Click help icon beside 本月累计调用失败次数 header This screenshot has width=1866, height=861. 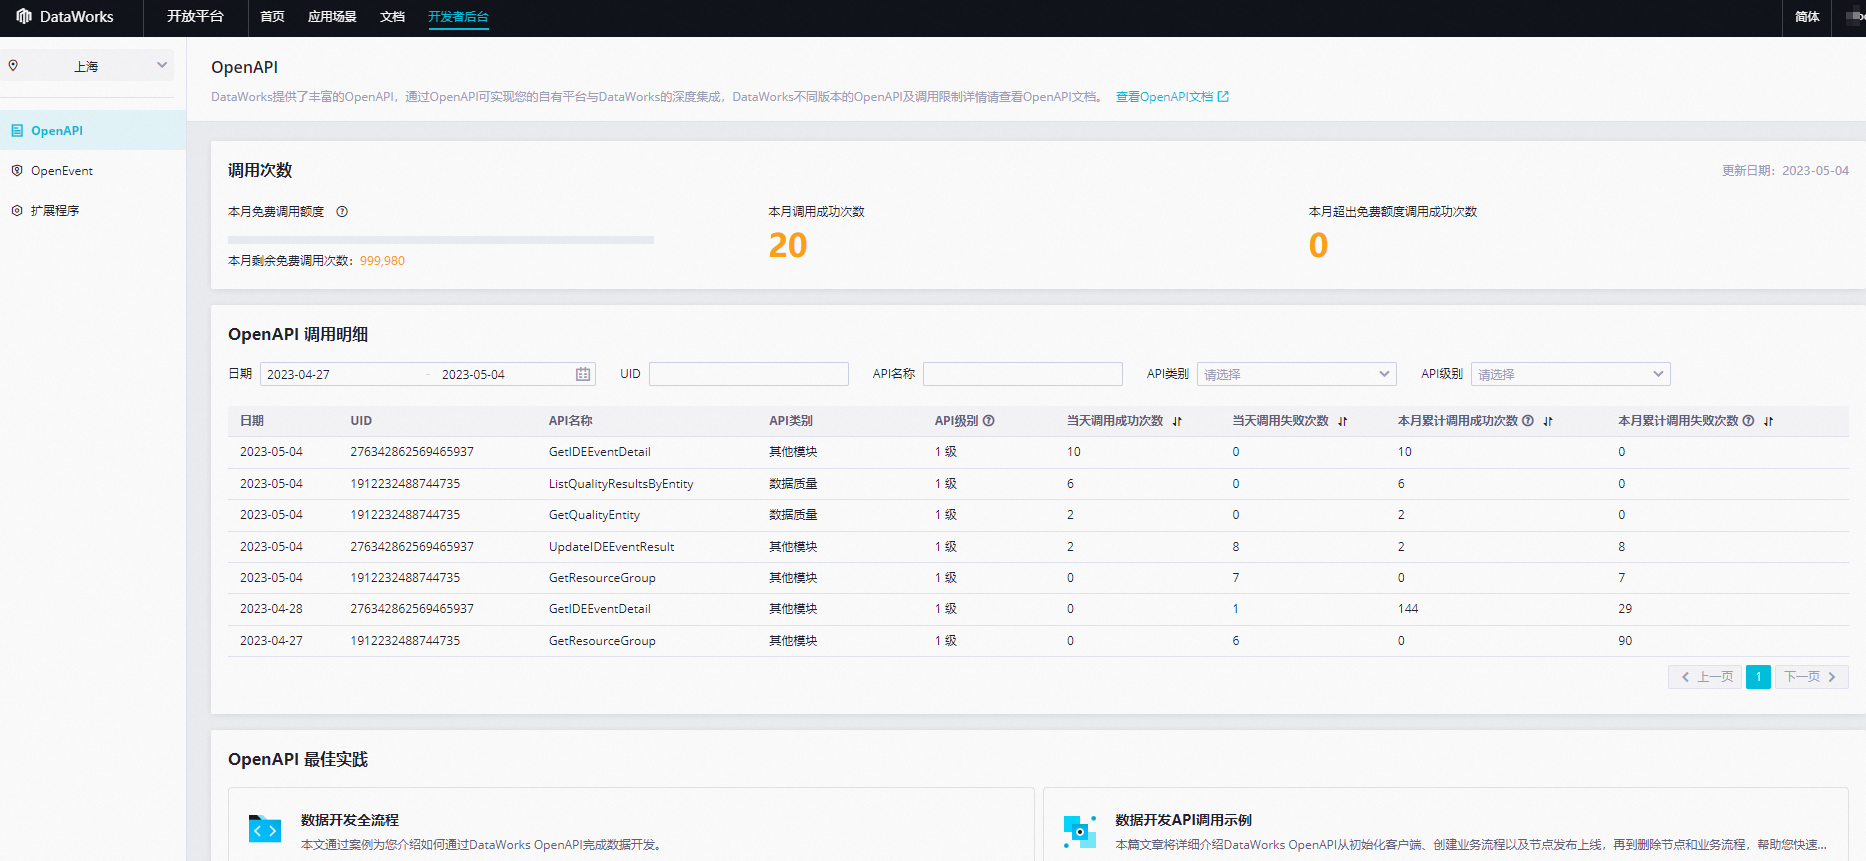click(1748, 420)
